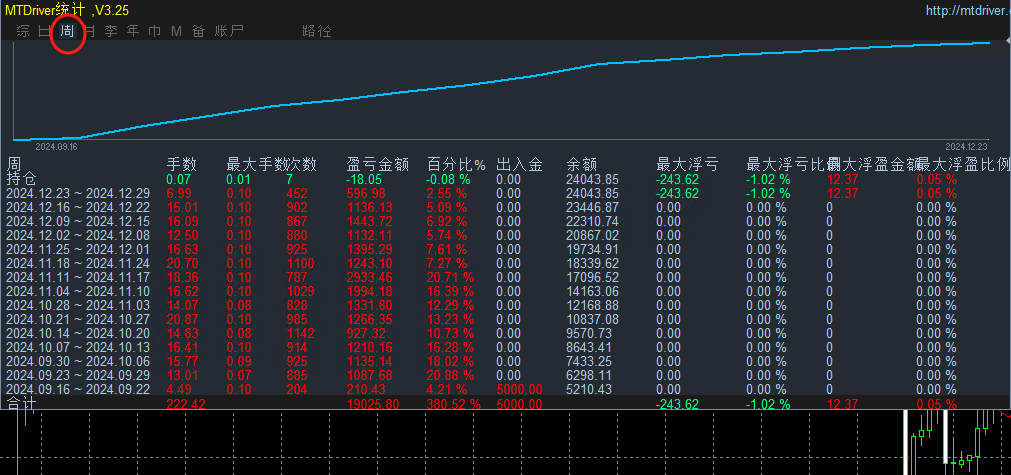Switch to the 月 monthly tab
1011x475 pixels.
tap(90, 31)
